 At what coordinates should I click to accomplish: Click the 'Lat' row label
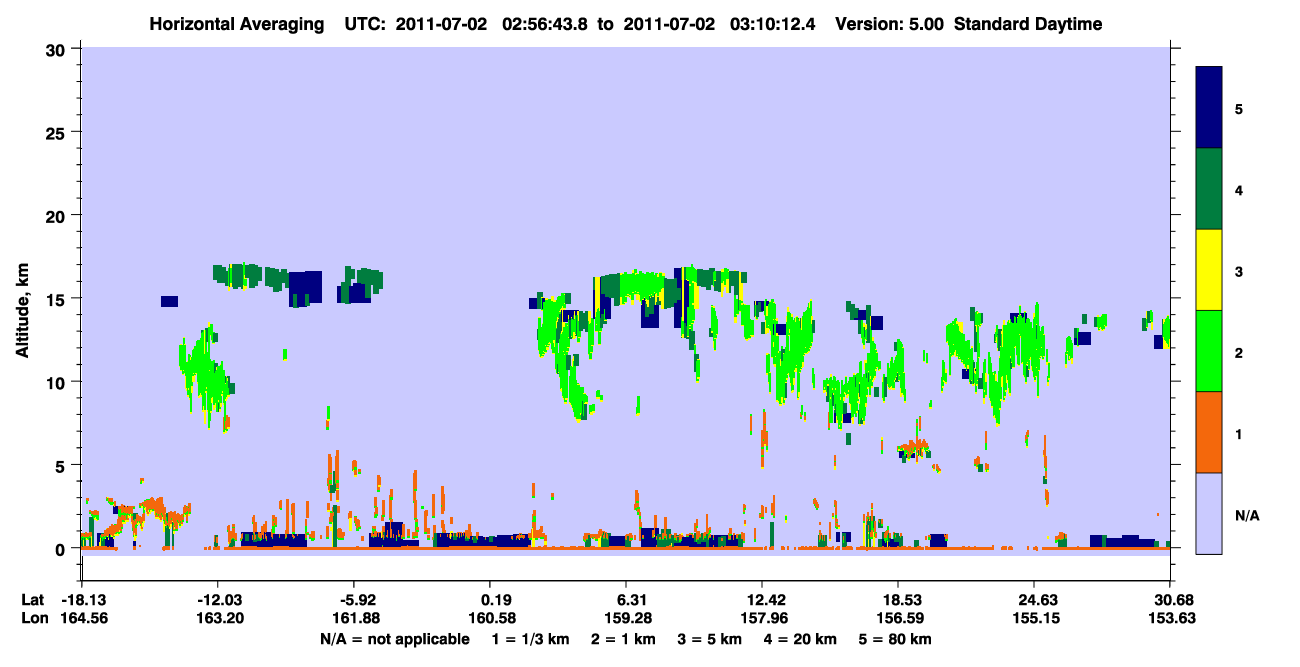pos(33,600)
